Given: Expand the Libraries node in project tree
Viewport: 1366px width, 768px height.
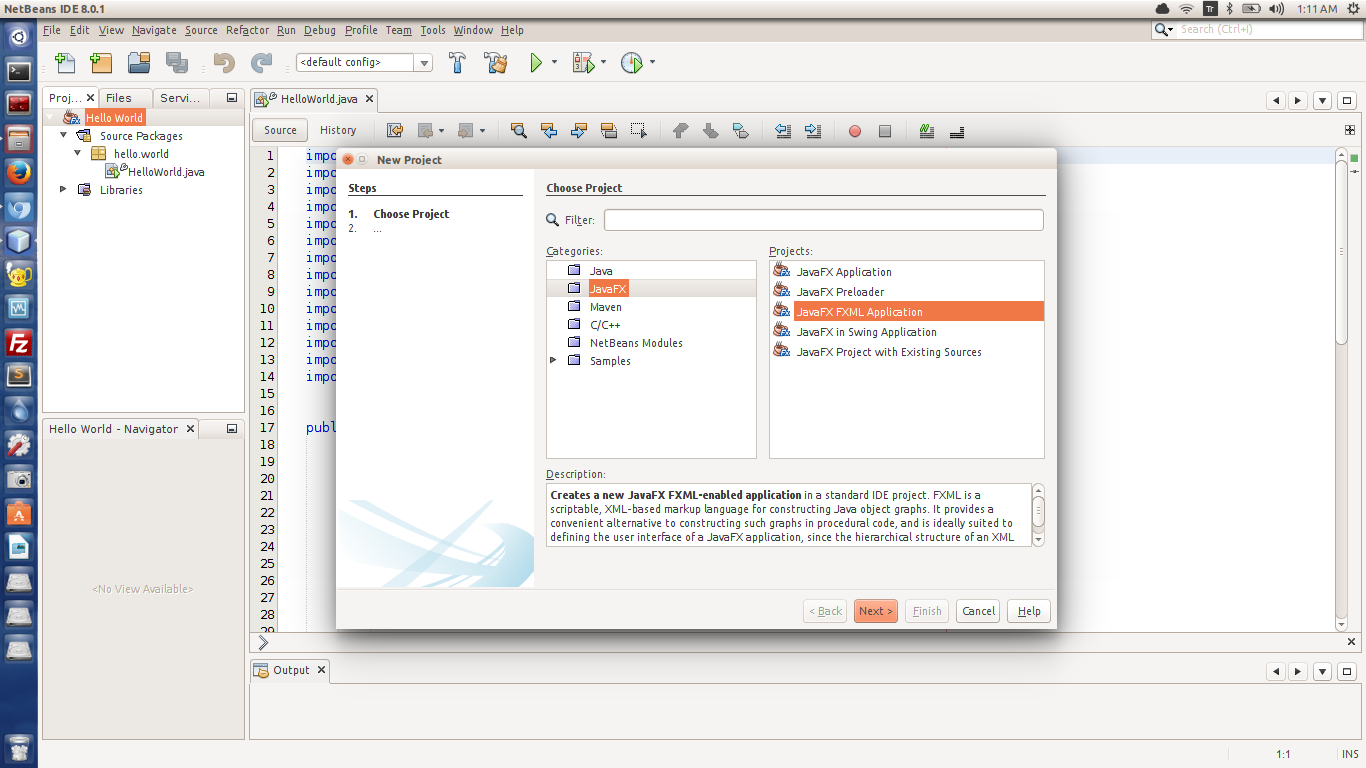Looking at the screenshot, I should 64,189.
